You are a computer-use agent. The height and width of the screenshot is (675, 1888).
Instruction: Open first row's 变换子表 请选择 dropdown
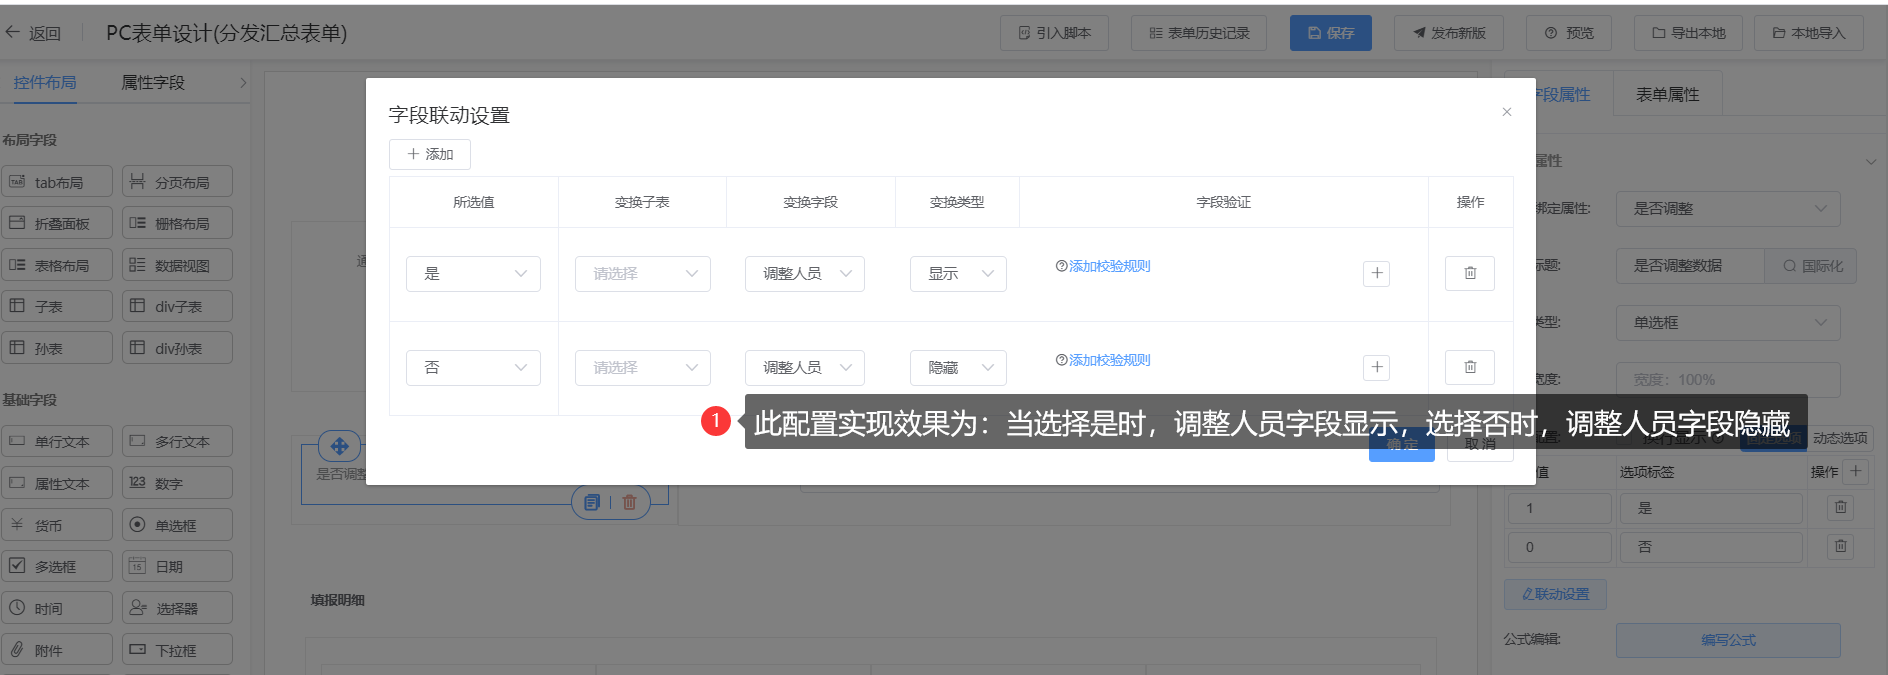642,274
